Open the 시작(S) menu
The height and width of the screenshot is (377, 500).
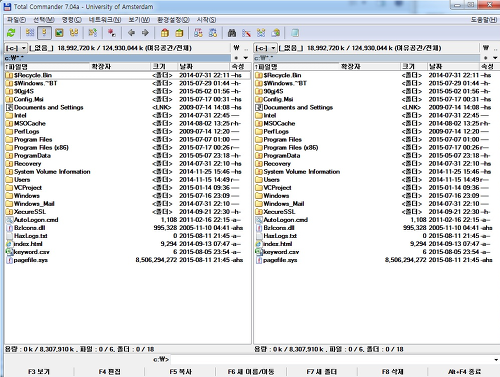point(206,20)
